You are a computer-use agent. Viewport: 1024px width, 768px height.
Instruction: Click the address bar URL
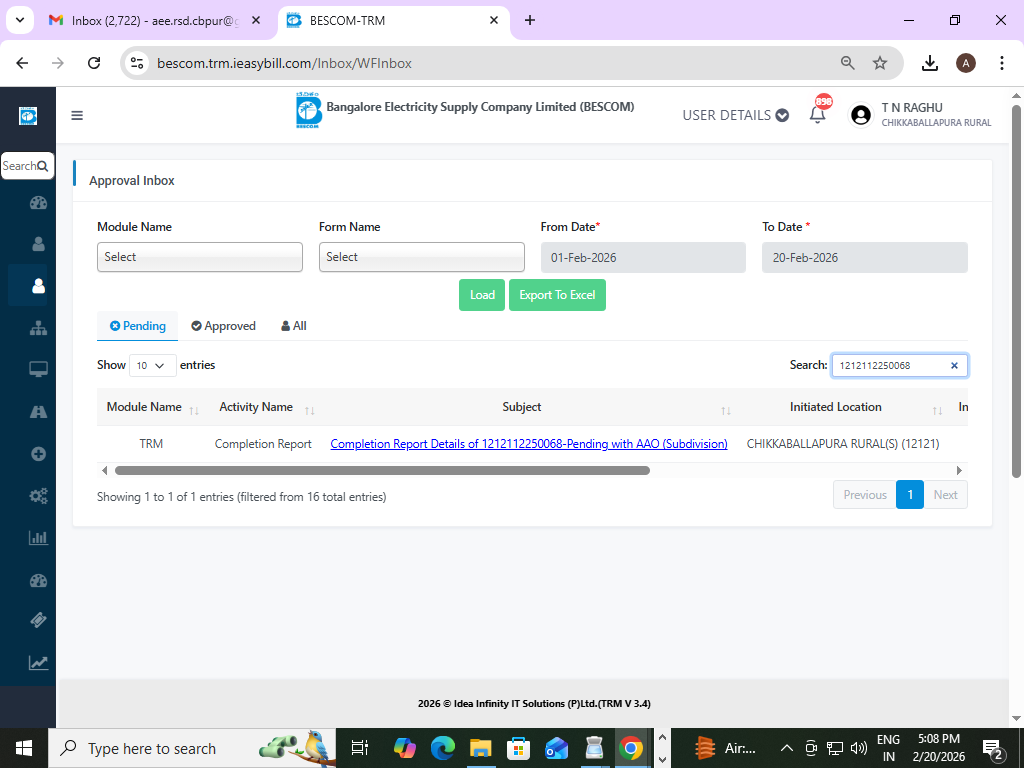click(284, 63)
